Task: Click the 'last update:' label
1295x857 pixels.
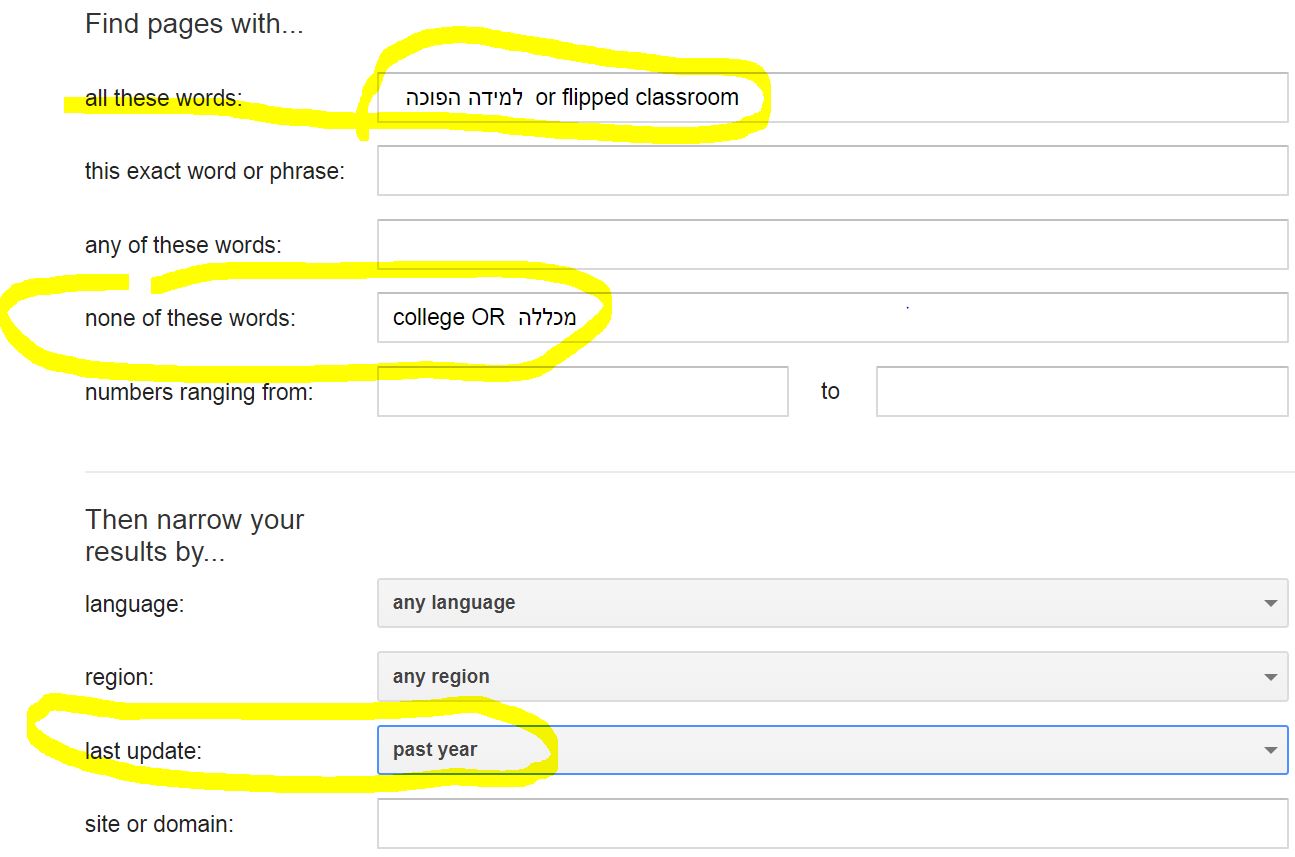Action: 143,751
